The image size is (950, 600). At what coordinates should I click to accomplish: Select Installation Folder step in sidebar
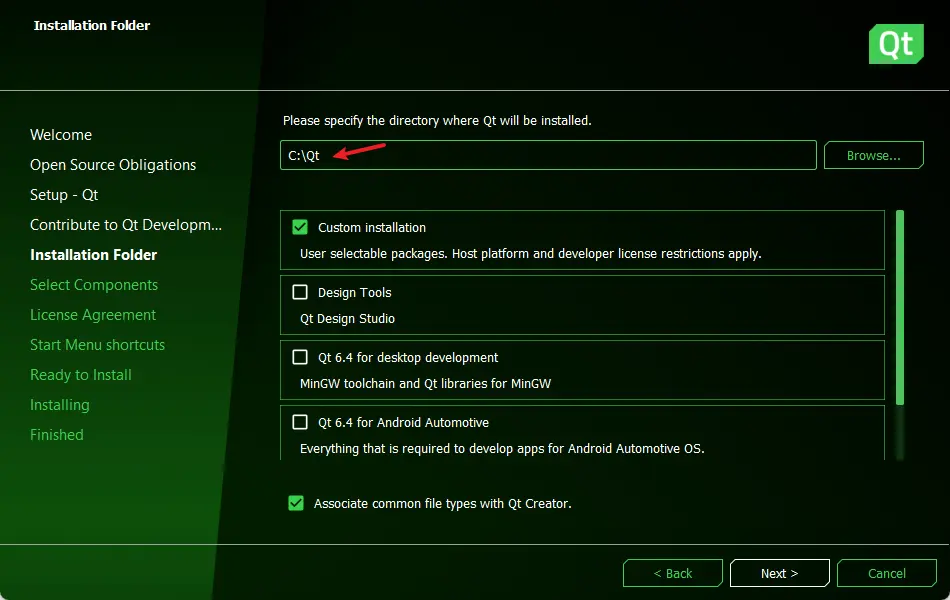pos(94,255)
